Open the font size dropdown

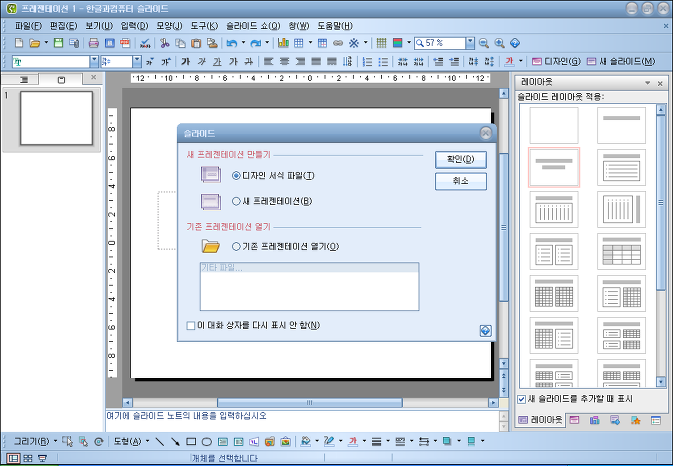point(137,62)
